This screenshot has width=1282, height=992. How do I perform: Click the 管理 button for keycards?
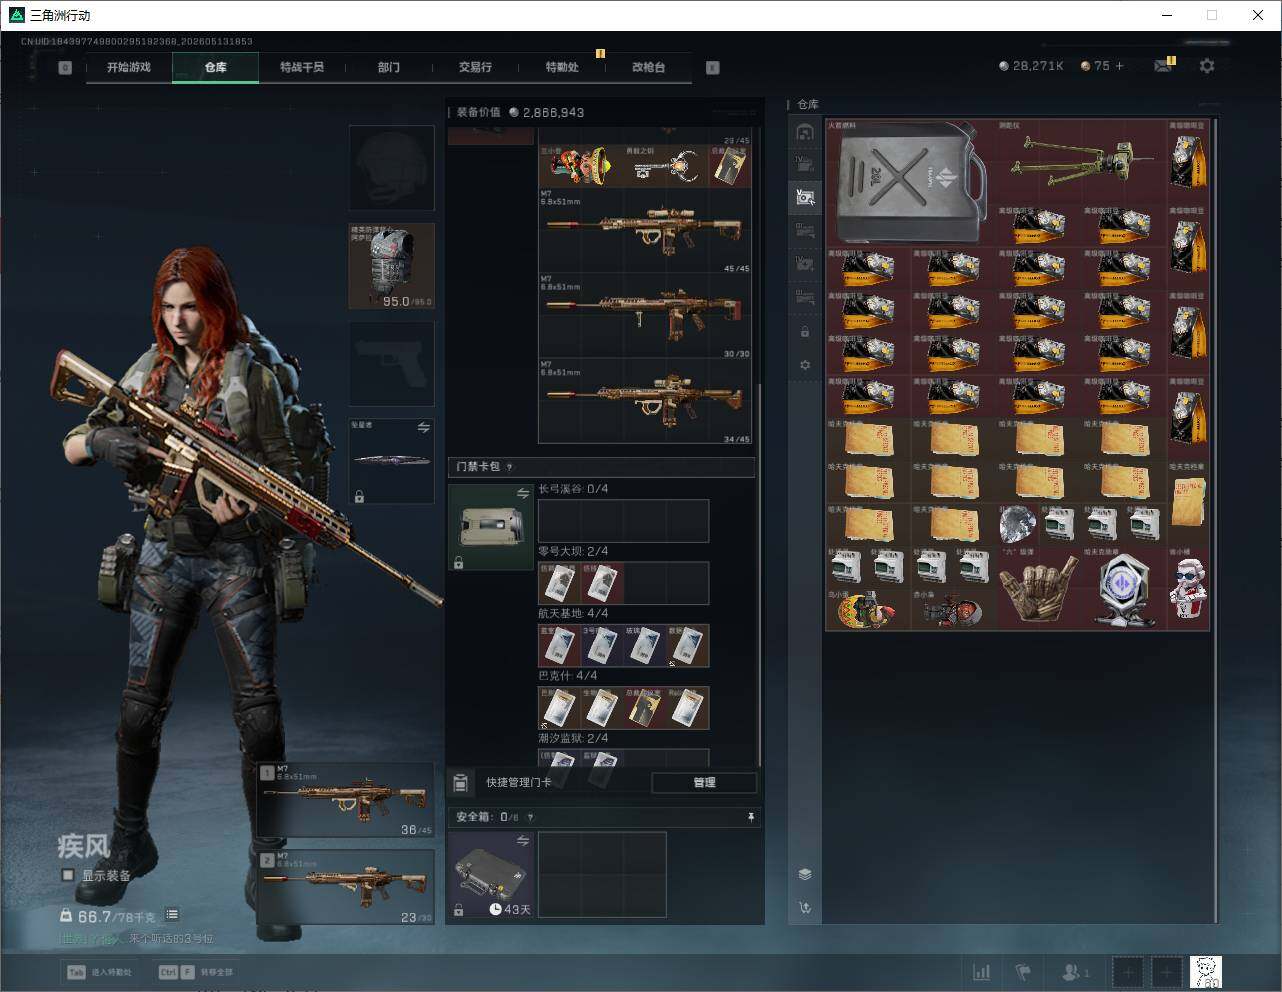[704, 782]
